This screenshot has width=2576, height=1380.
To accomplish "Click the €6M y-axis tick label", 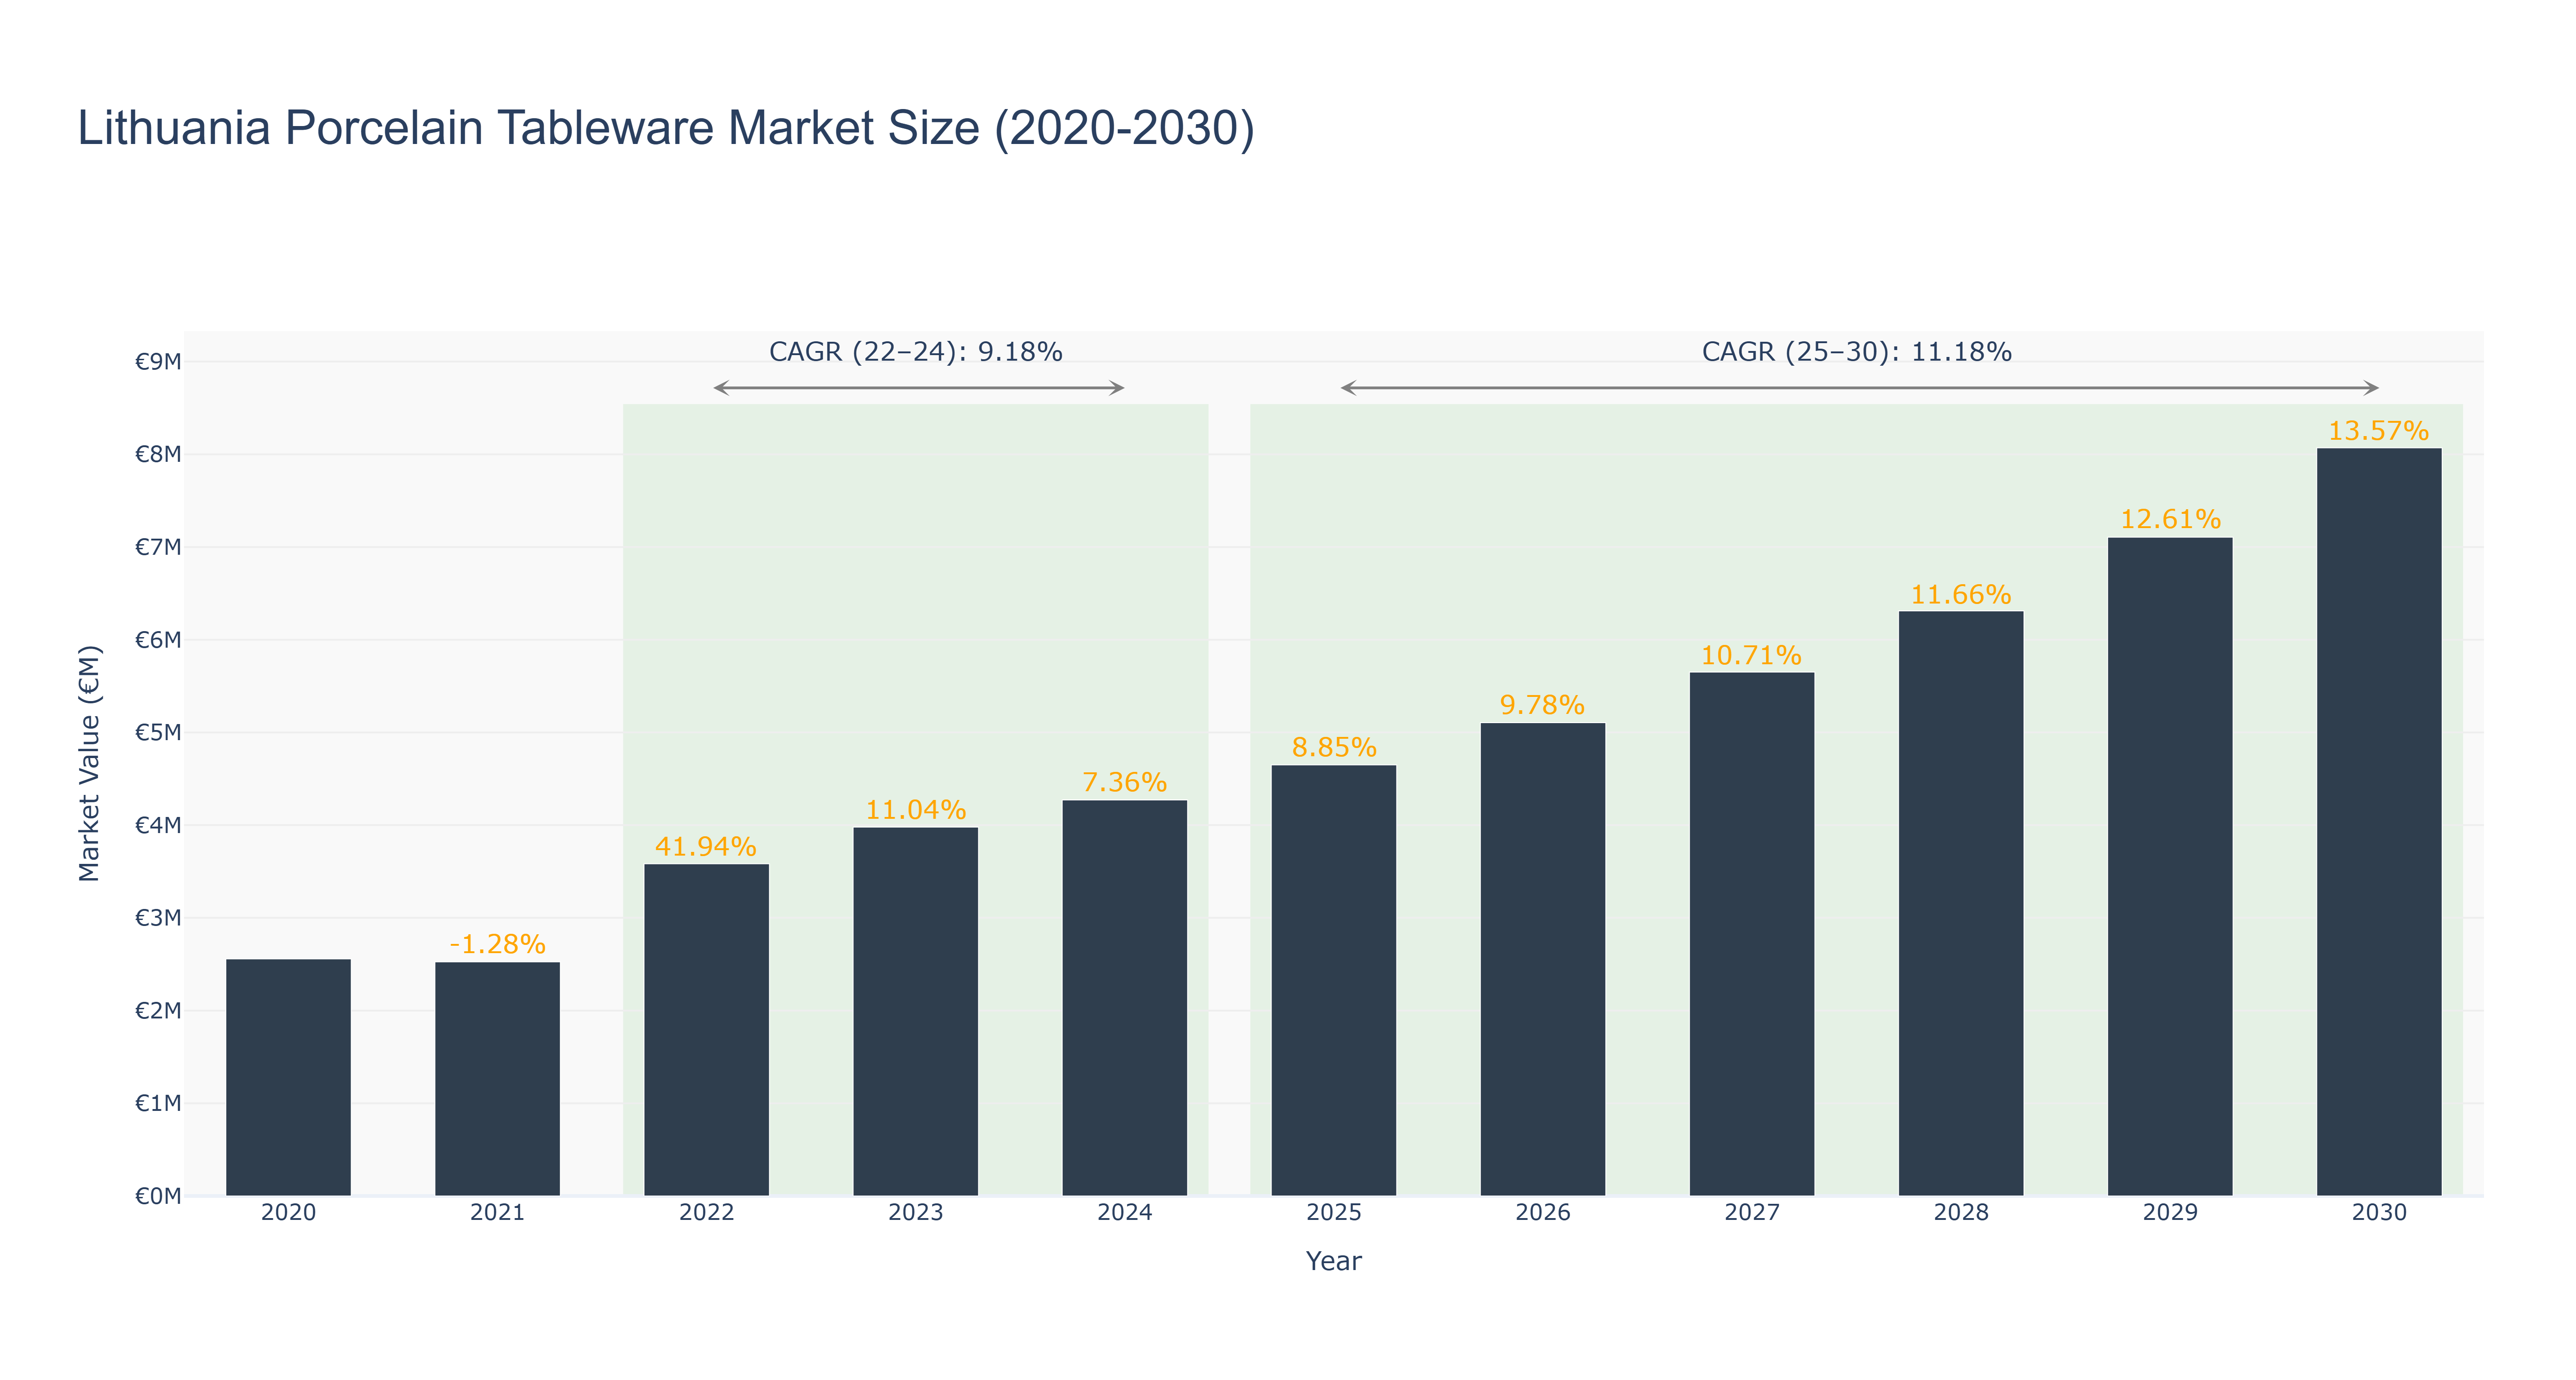I will click(x=158, y=639).
